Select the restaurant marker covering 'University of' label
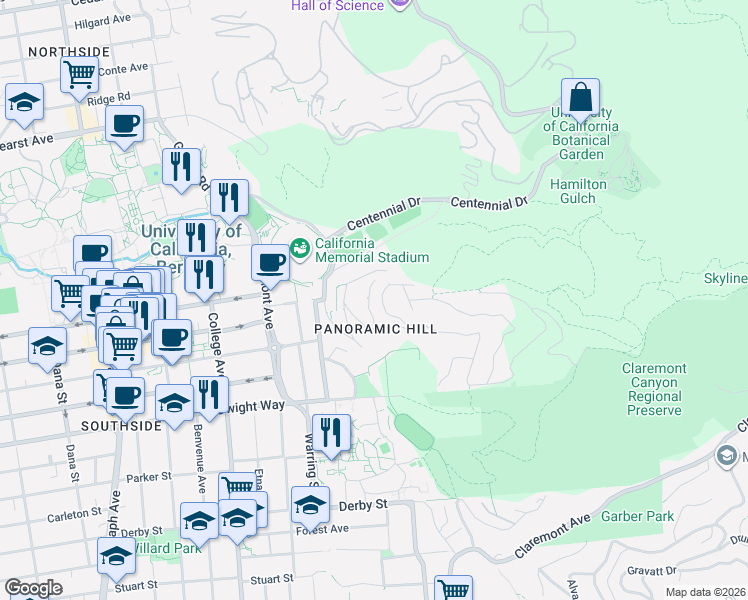This screenshot has height=600, width=748. pos(197,239)
